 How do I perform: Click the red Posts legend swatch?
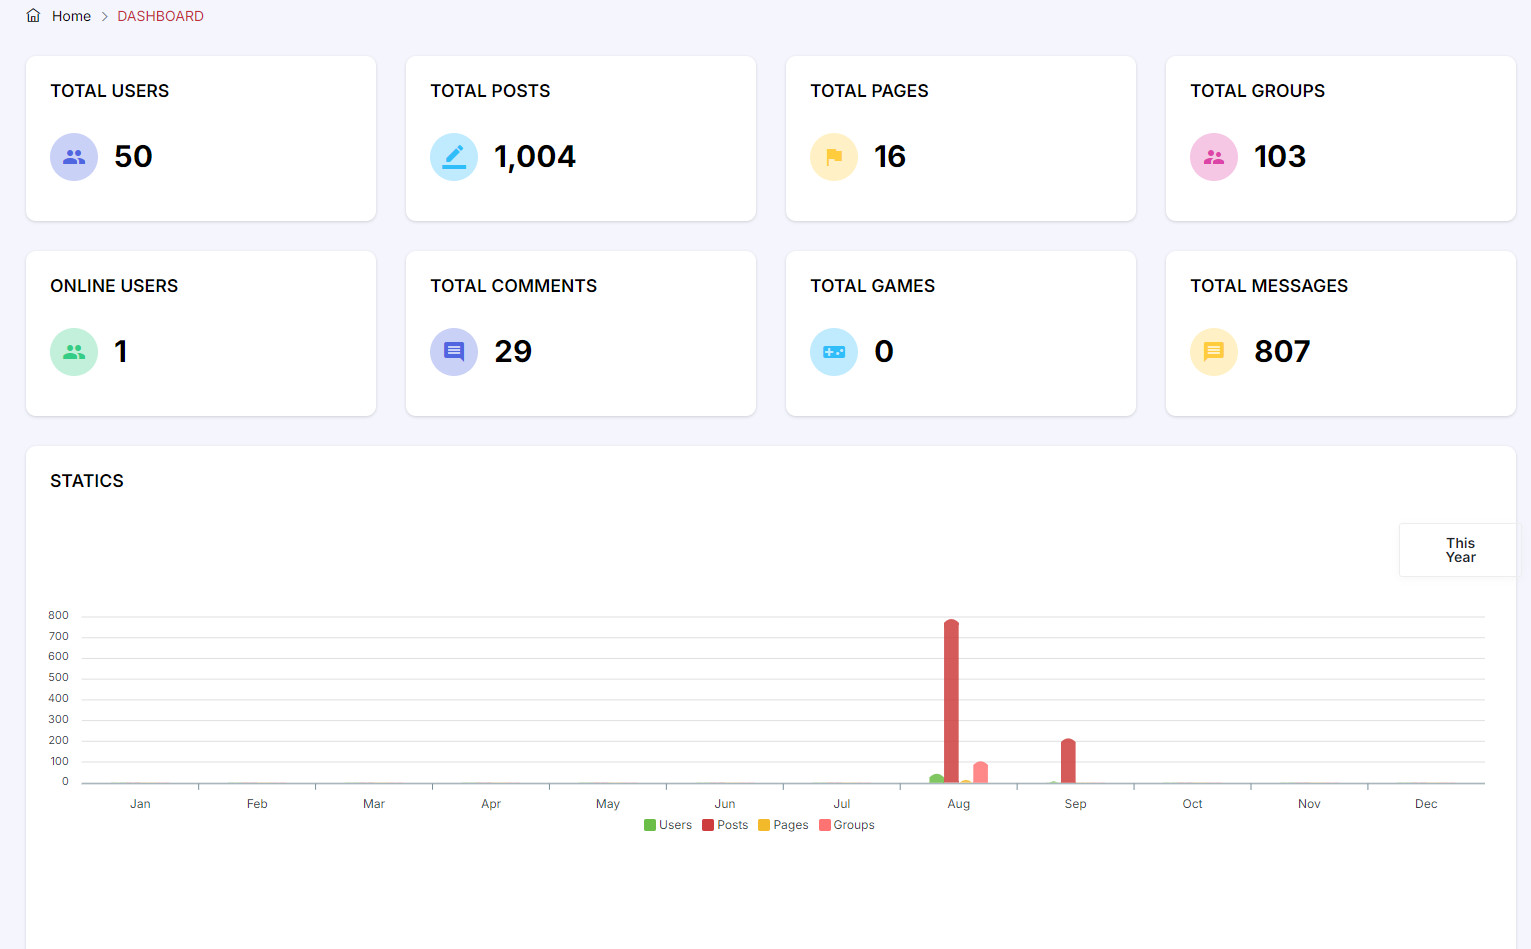click(708, 825)
